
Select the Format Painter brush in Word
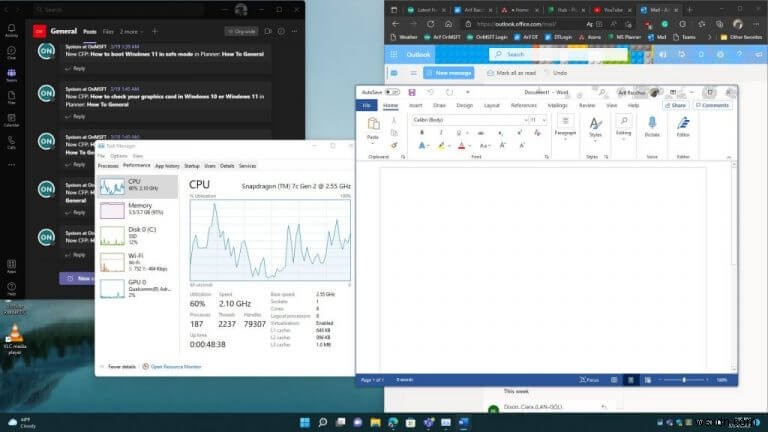[x=394, y=145]
